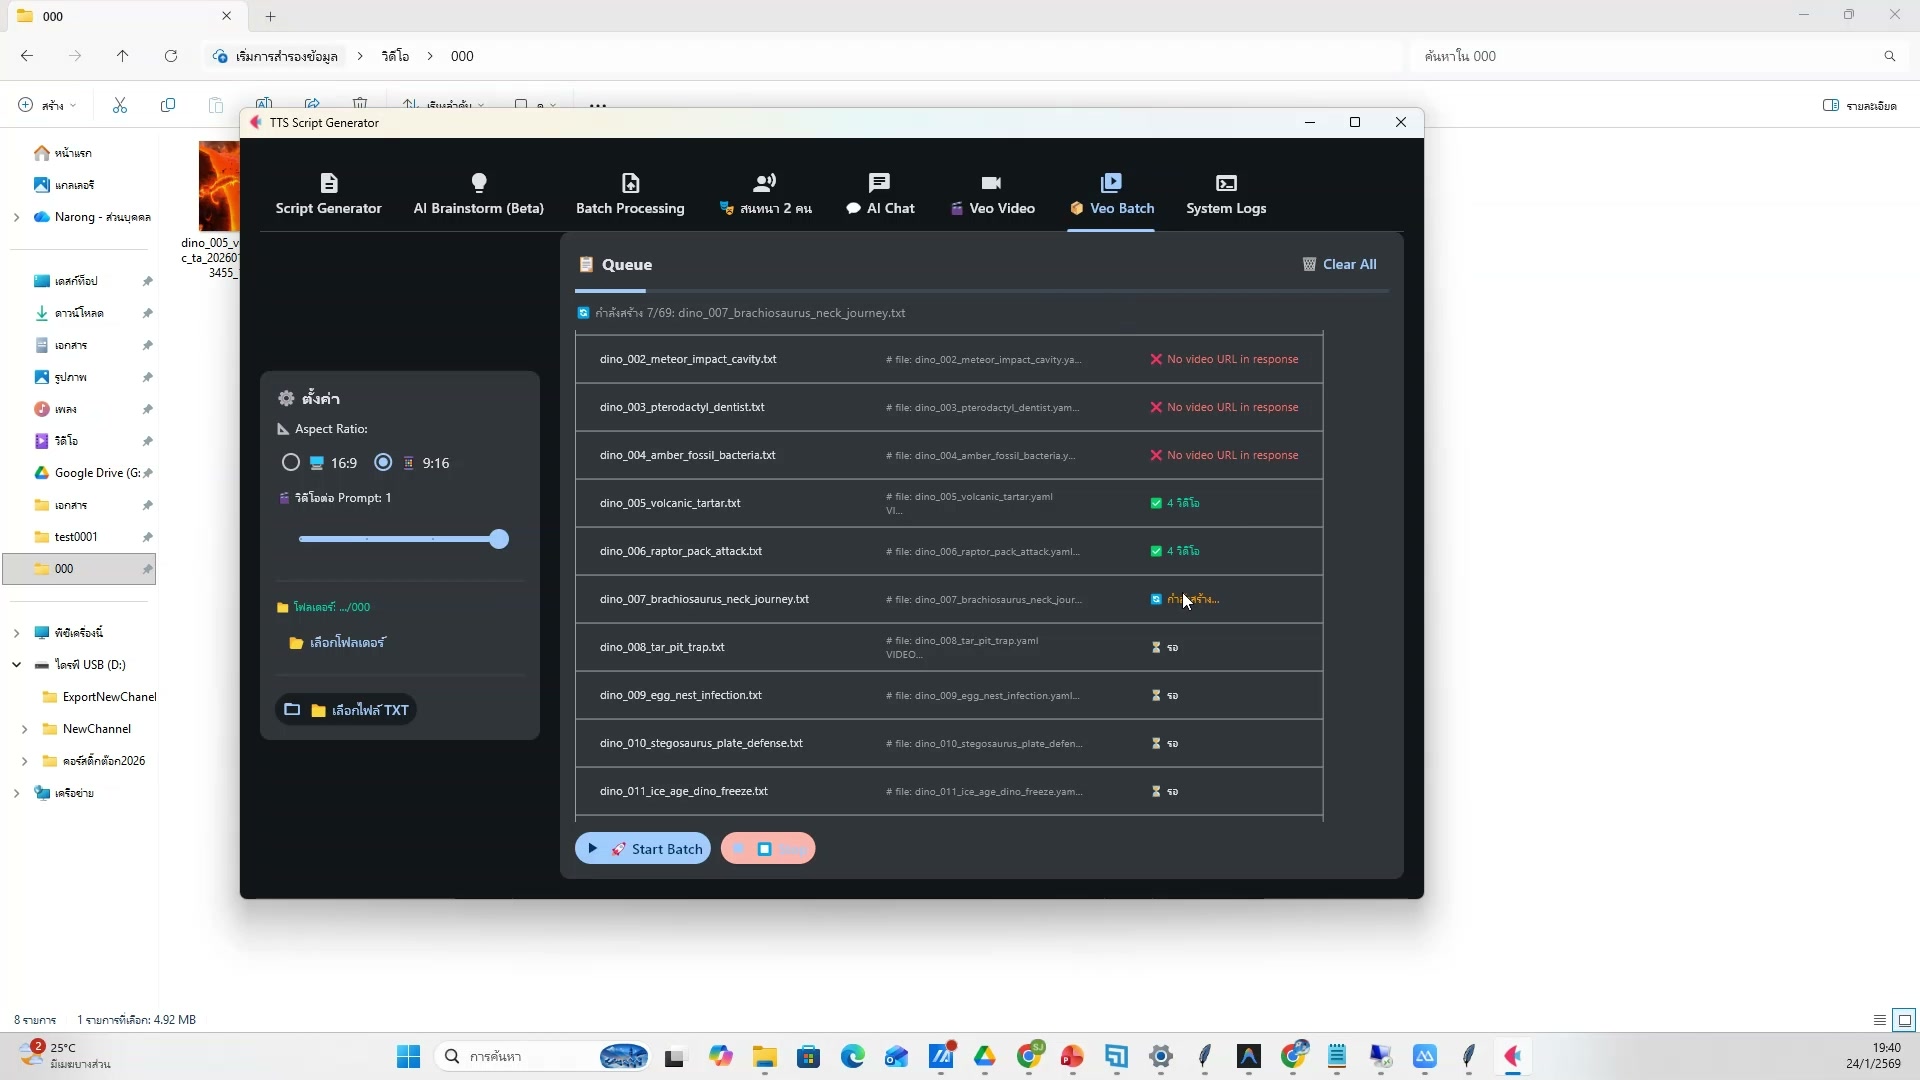This screenshot has width=1920, height=1080.
Task: Open the Script Generator tab icon
Action: 329,183
